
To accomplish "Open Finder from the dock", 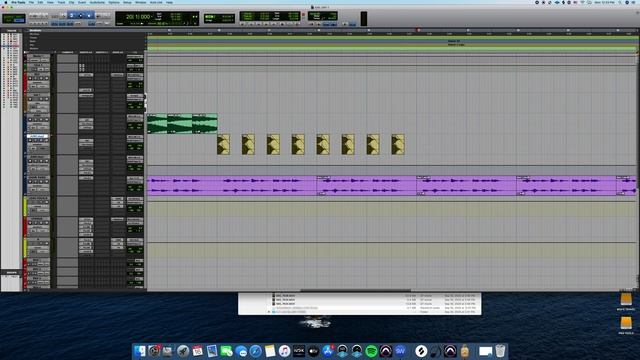I will [140, 351].
